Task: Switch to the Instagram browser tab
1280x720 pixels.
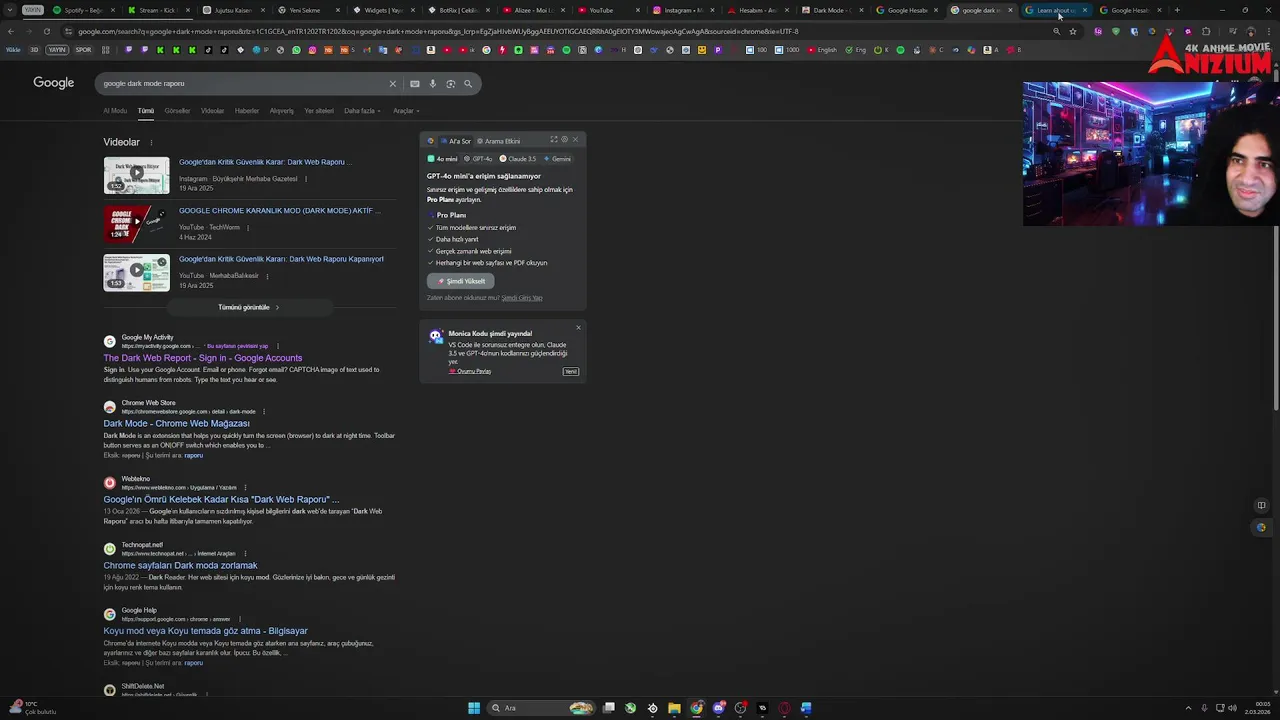Action: (x=683, y=10)
